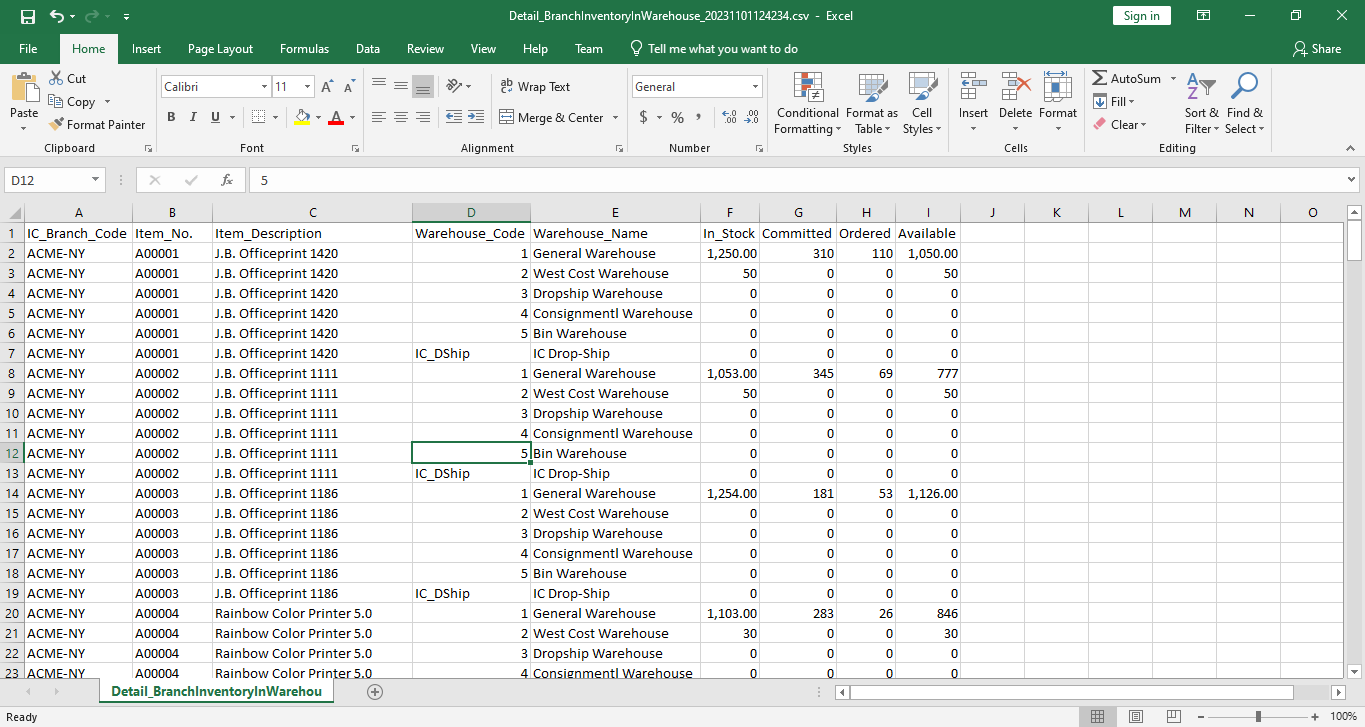Toggle Italic formatting

point(193,118)
